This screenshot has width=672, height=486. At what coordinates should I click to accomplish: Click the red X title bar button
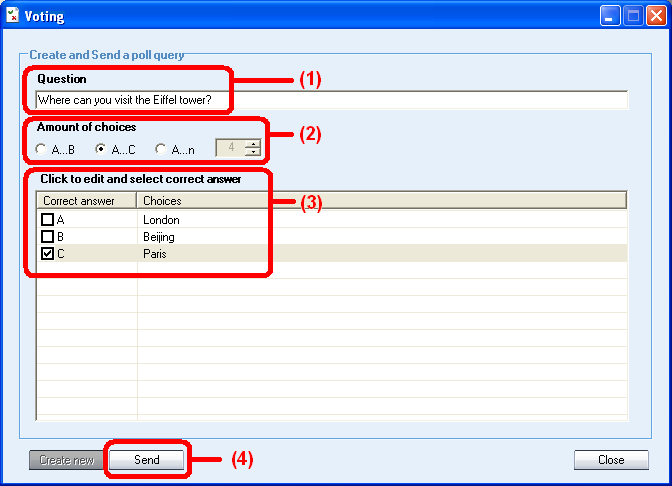[x=655, y=15]
